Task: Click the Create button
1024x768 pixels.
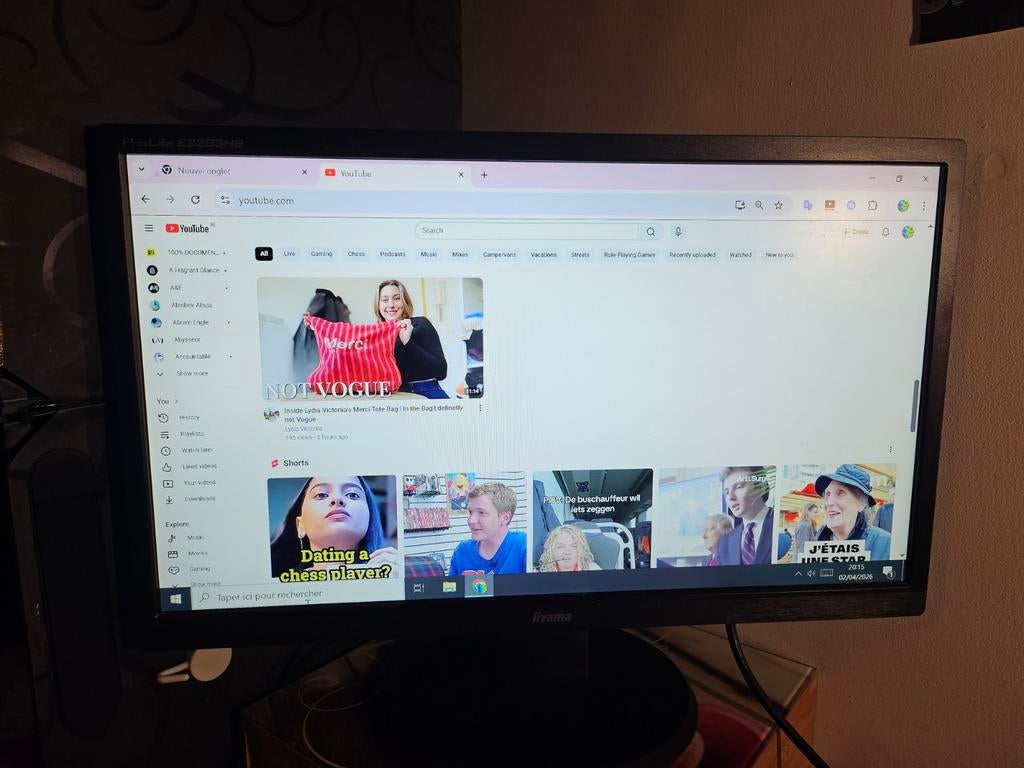Action: [x=856, y=232]
